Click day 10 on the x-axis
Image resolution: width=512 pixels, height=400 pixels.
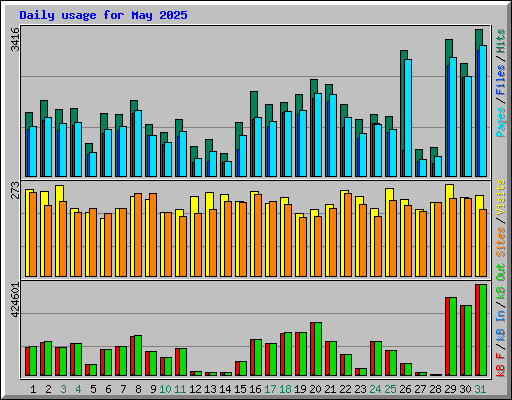pos(165,389)
